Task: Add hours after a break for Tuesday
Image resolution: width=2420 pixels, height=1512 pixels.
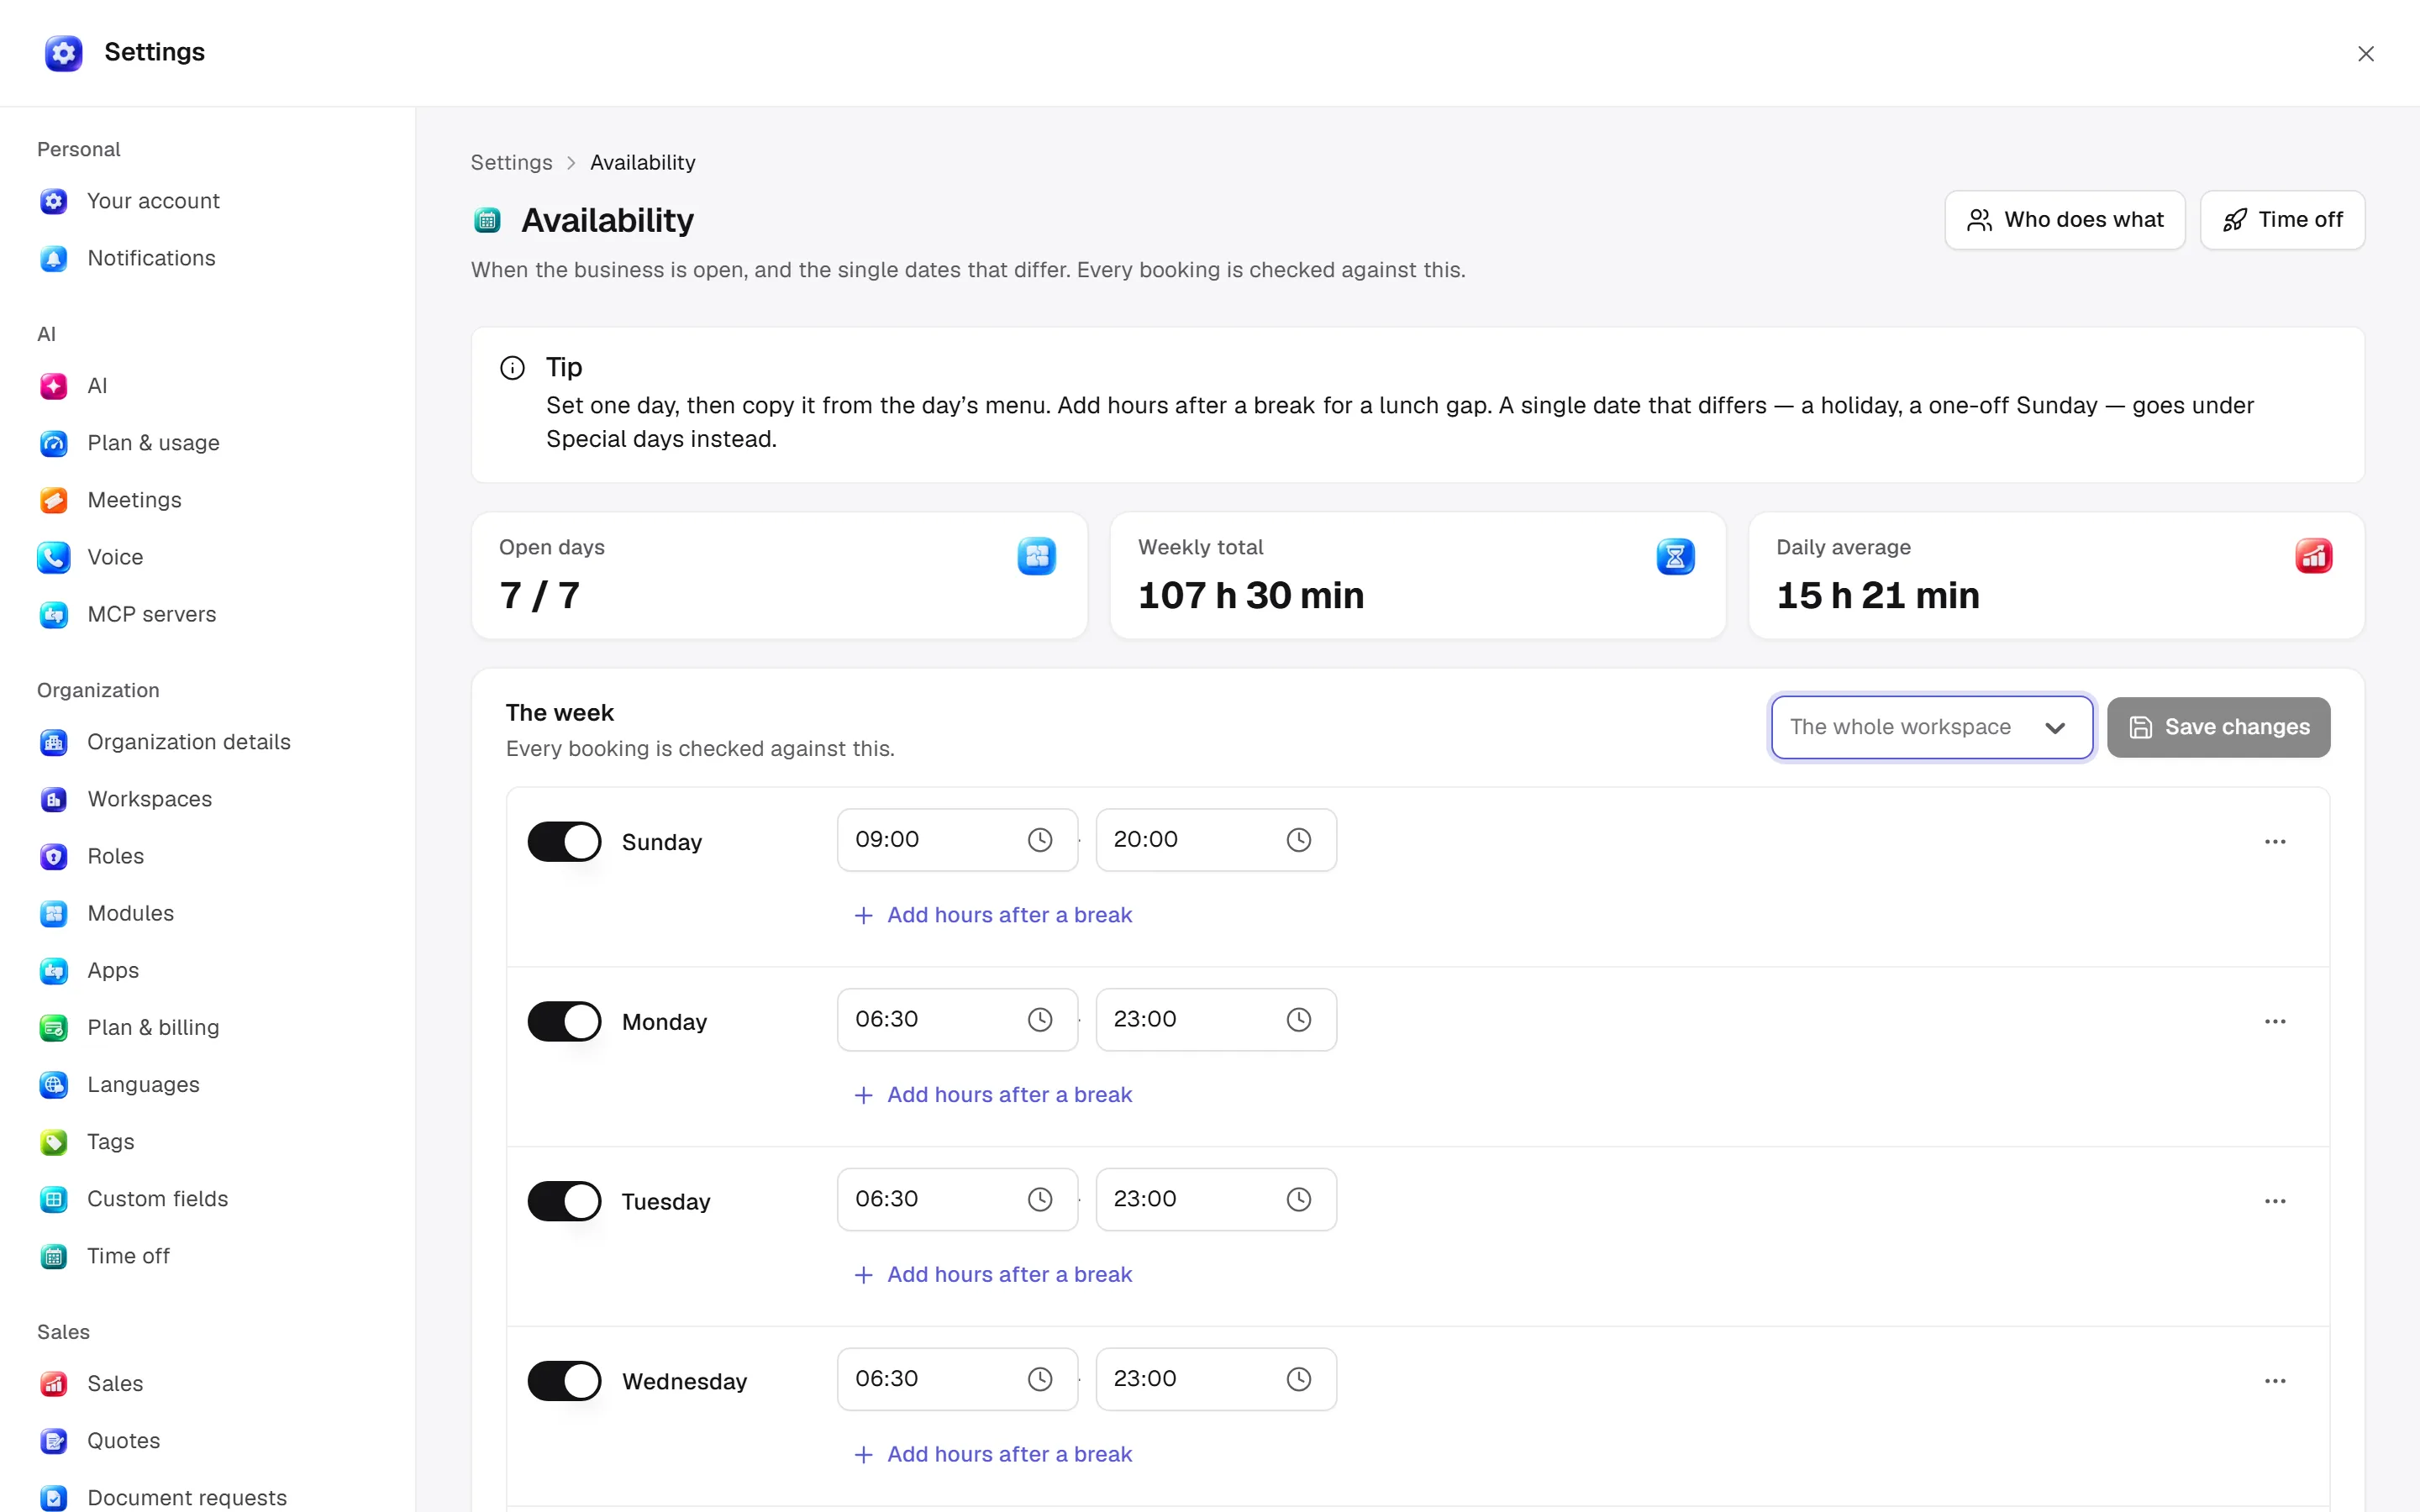Action: tap(993, 1274)
